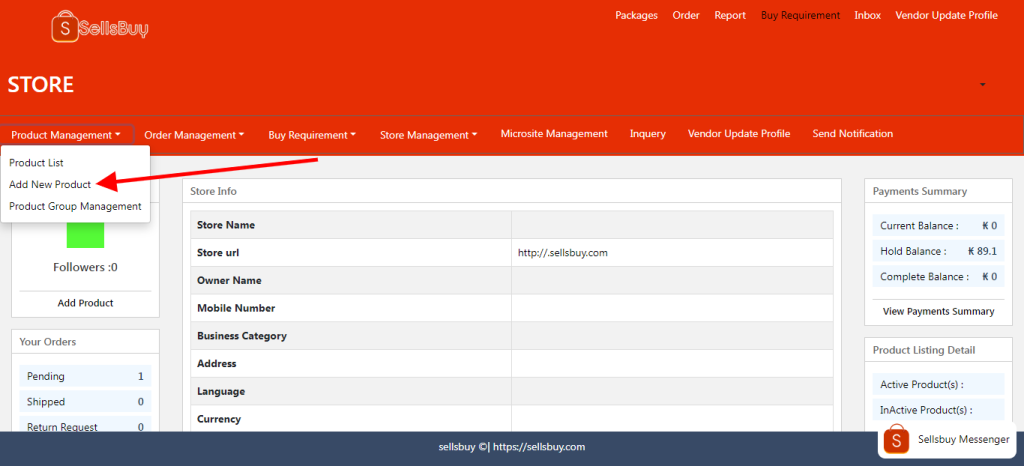Open the https://sellsbuy.com footer link
The width and height of the screenshot is (1024, 466).
pos(539,447)
